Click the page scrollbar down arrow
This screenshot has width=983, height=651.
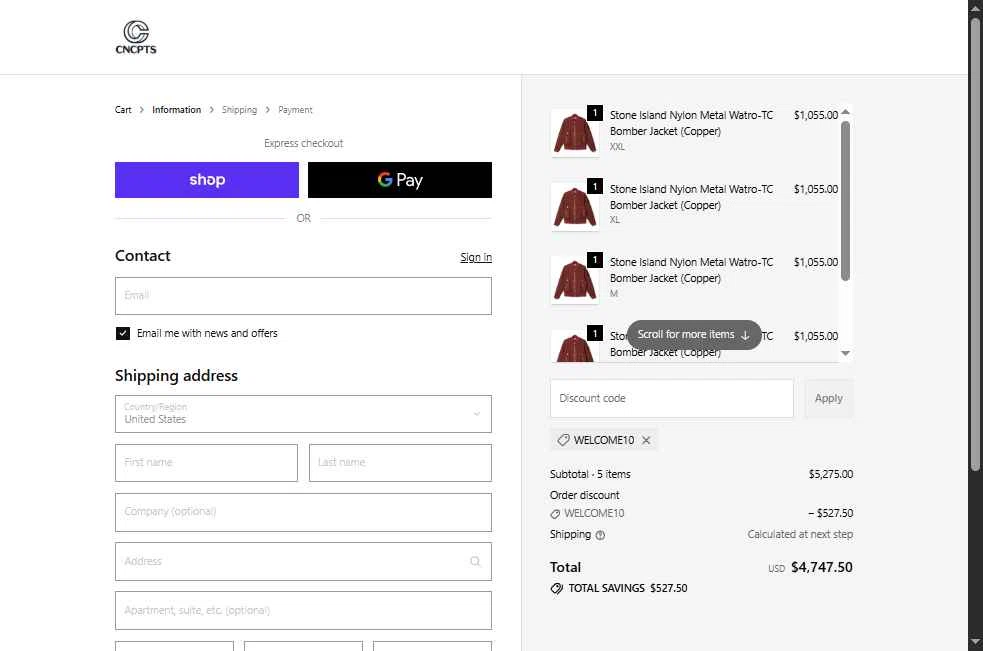pos(975,642)
